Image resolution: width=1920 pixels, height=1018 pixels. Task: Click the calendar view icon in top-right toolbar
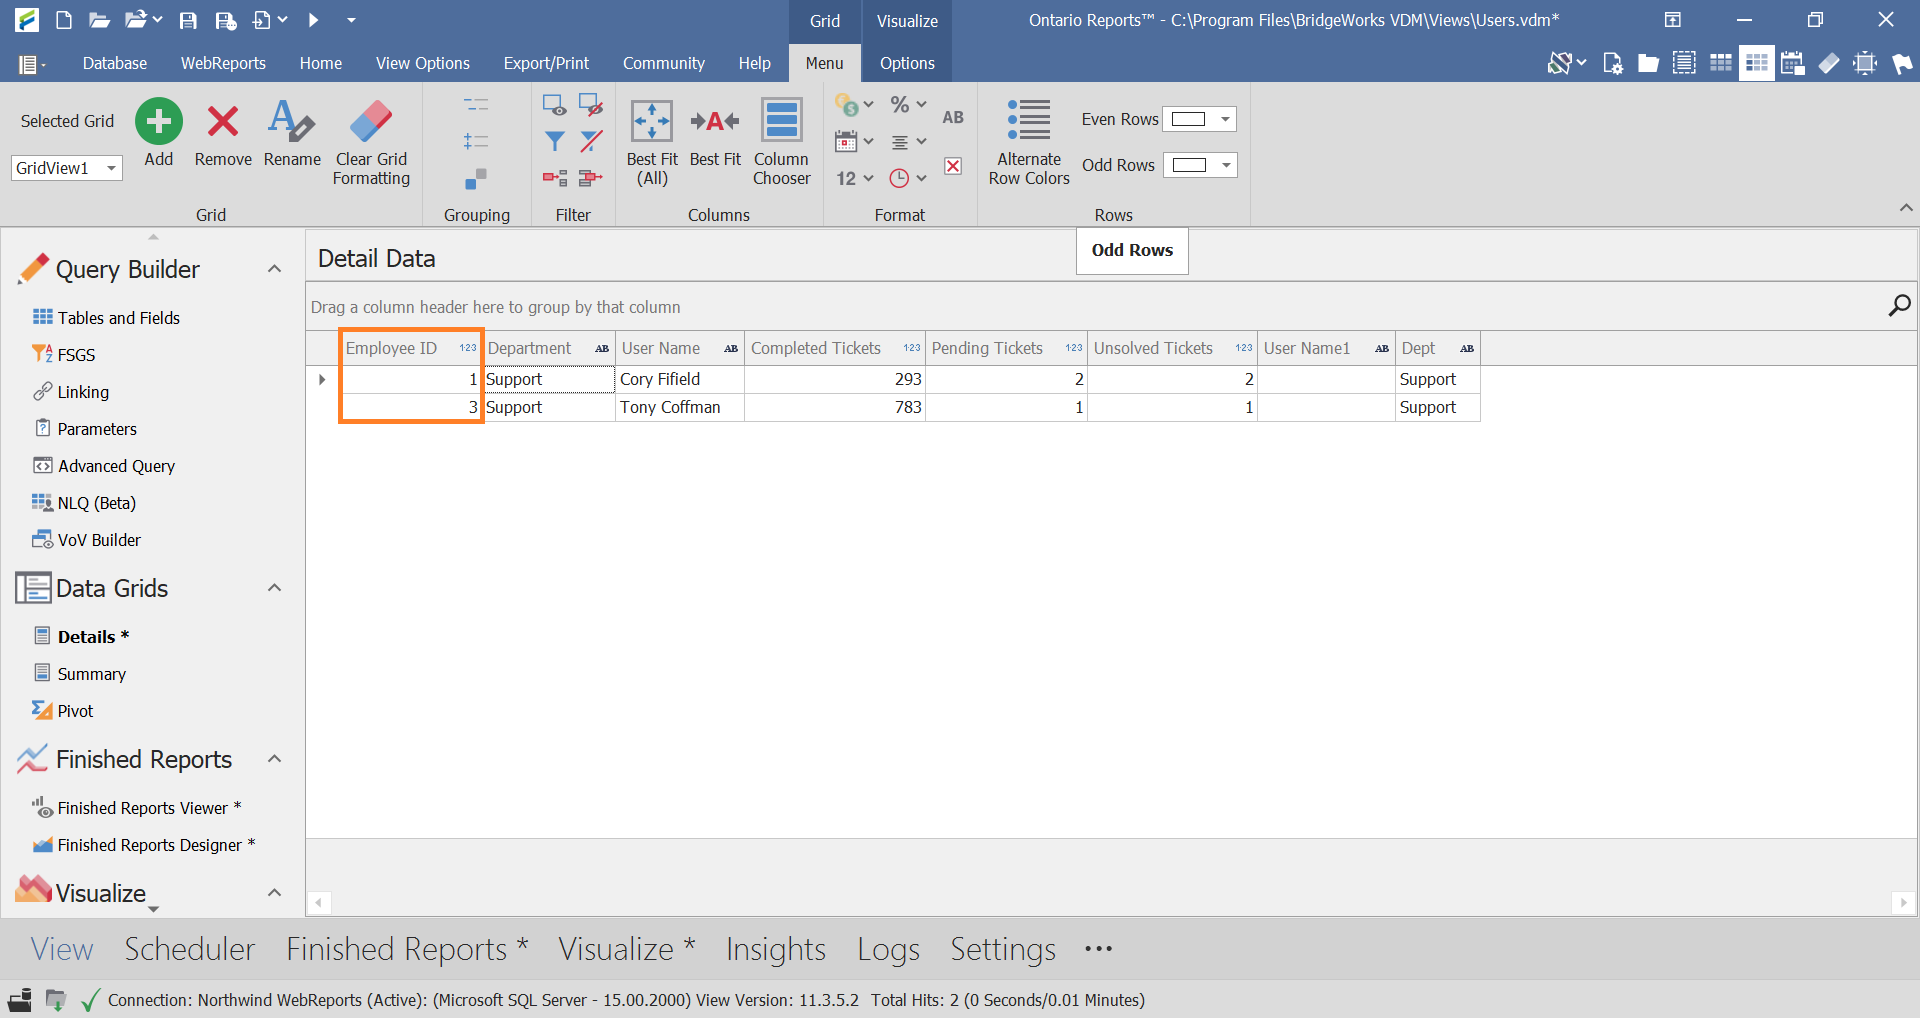coord(1792,63)
